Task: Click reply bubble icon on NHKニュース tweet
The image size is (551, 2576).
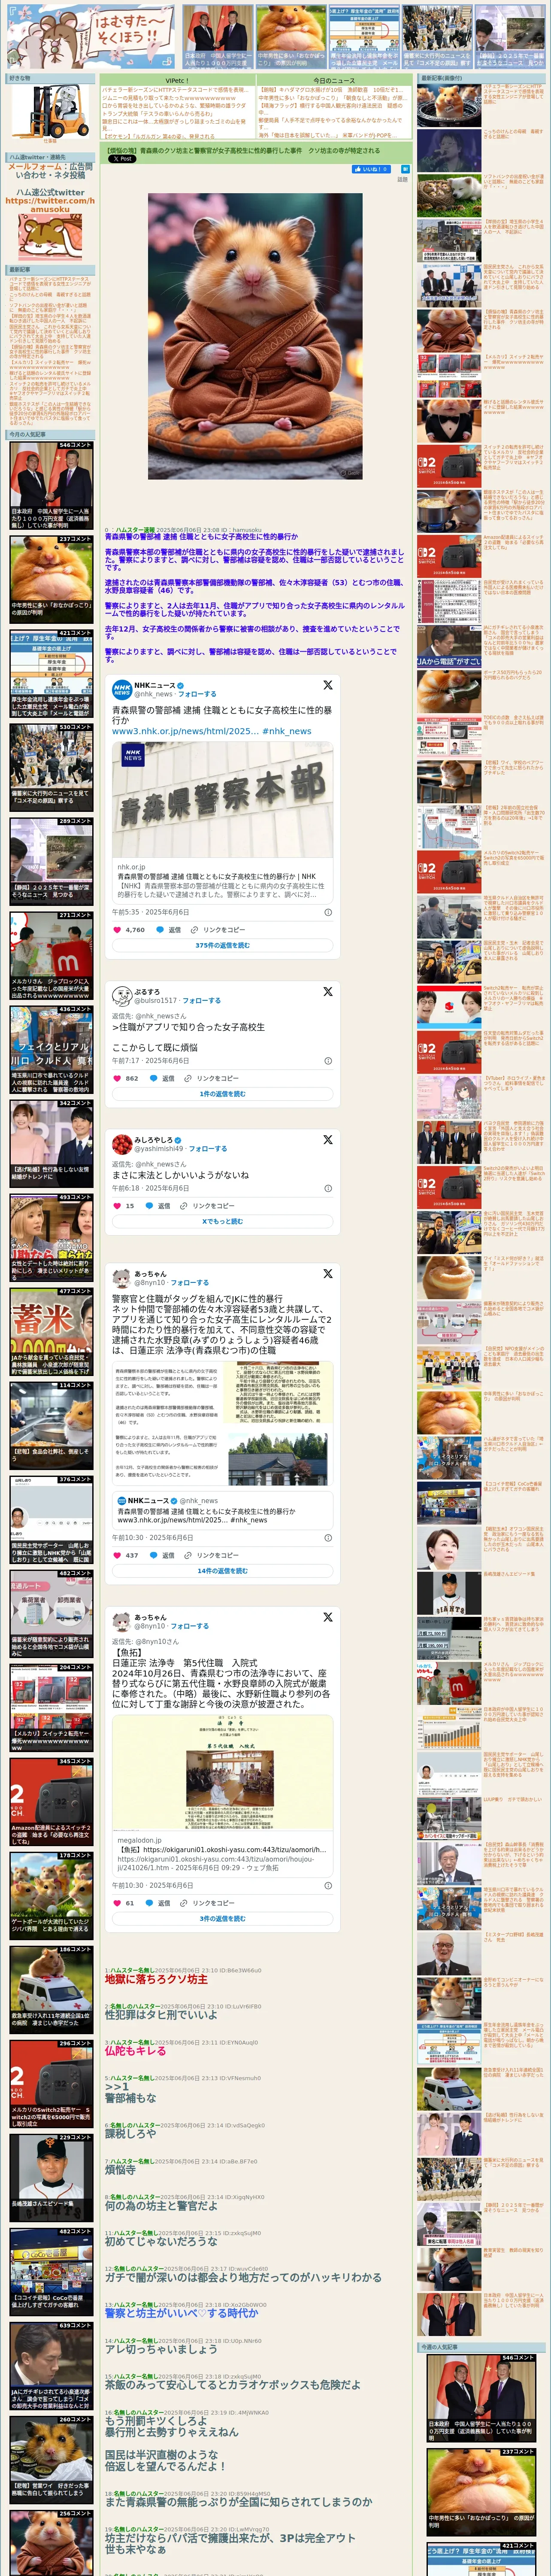Action: pos(160,929)
